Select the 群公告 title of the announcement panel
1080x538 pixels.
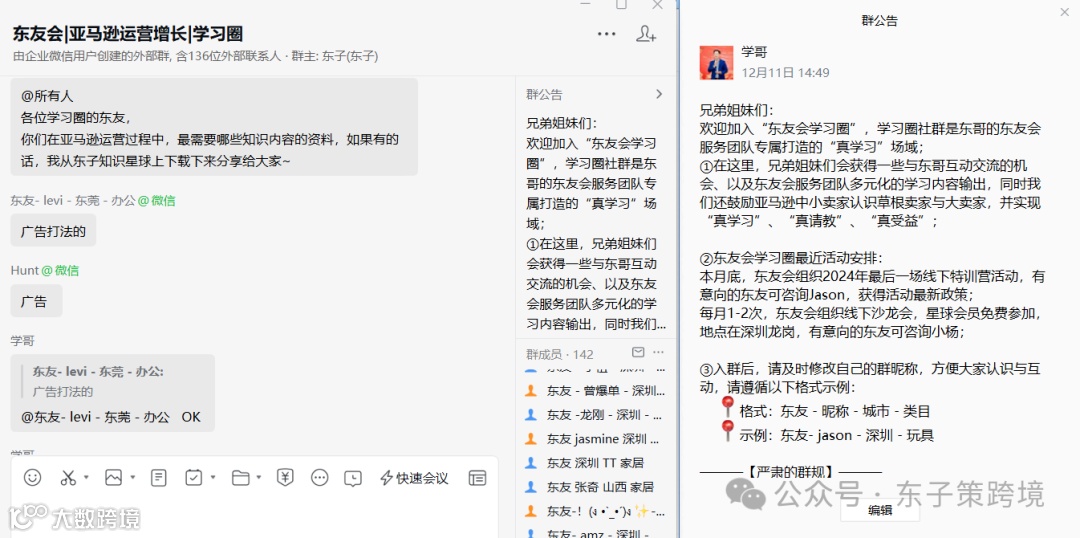[x=880, y=21]
